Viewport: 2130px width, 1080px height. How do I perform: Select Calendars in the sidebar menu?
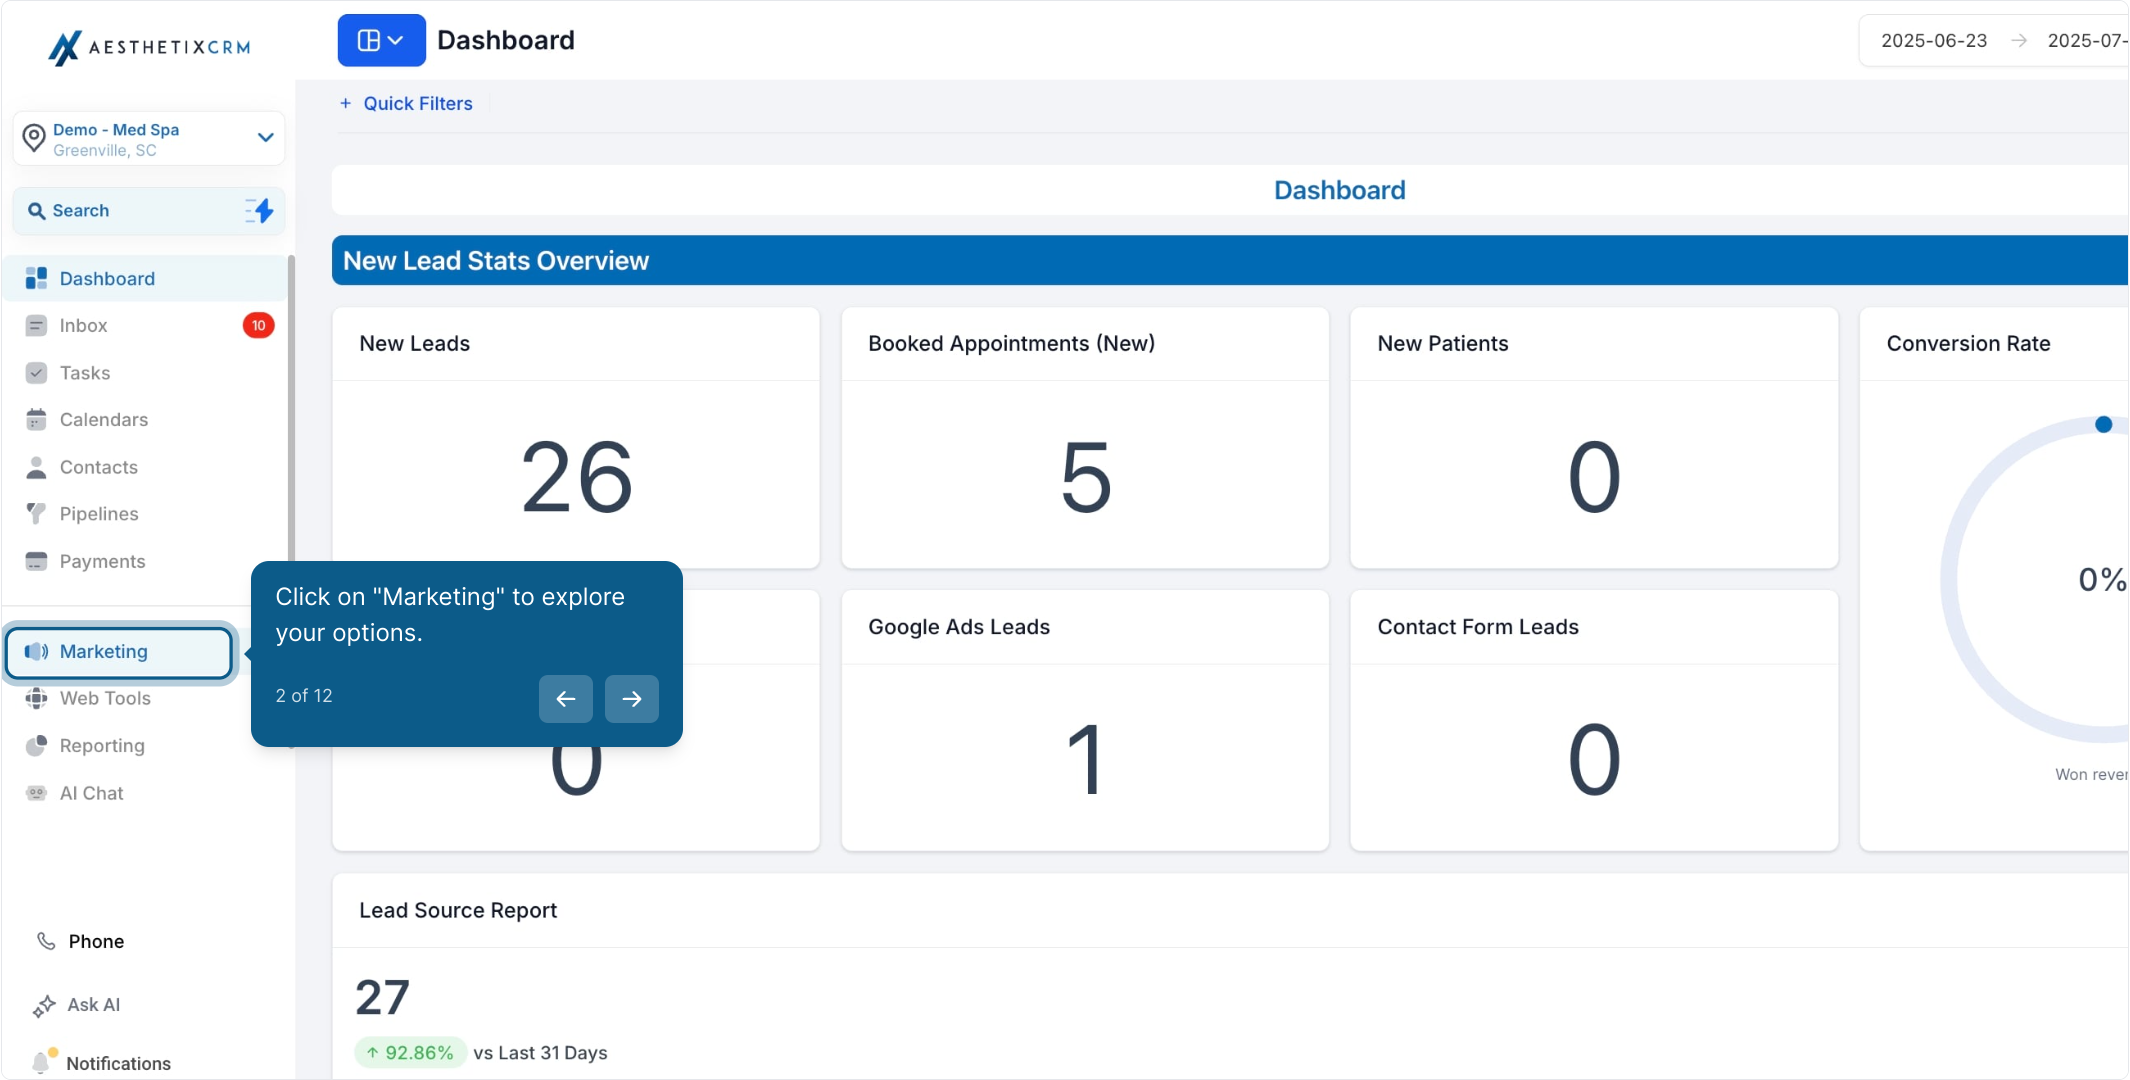pos(104,420)
